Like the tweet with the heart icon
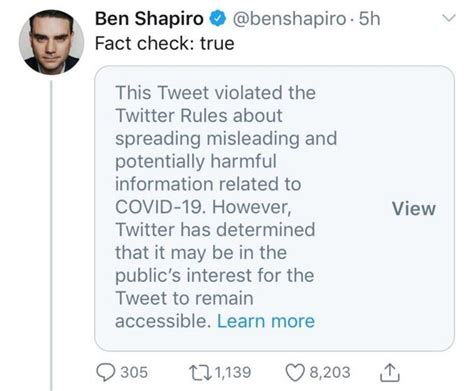The height and width of the screenshot is (391, 474). pos(295,372)
